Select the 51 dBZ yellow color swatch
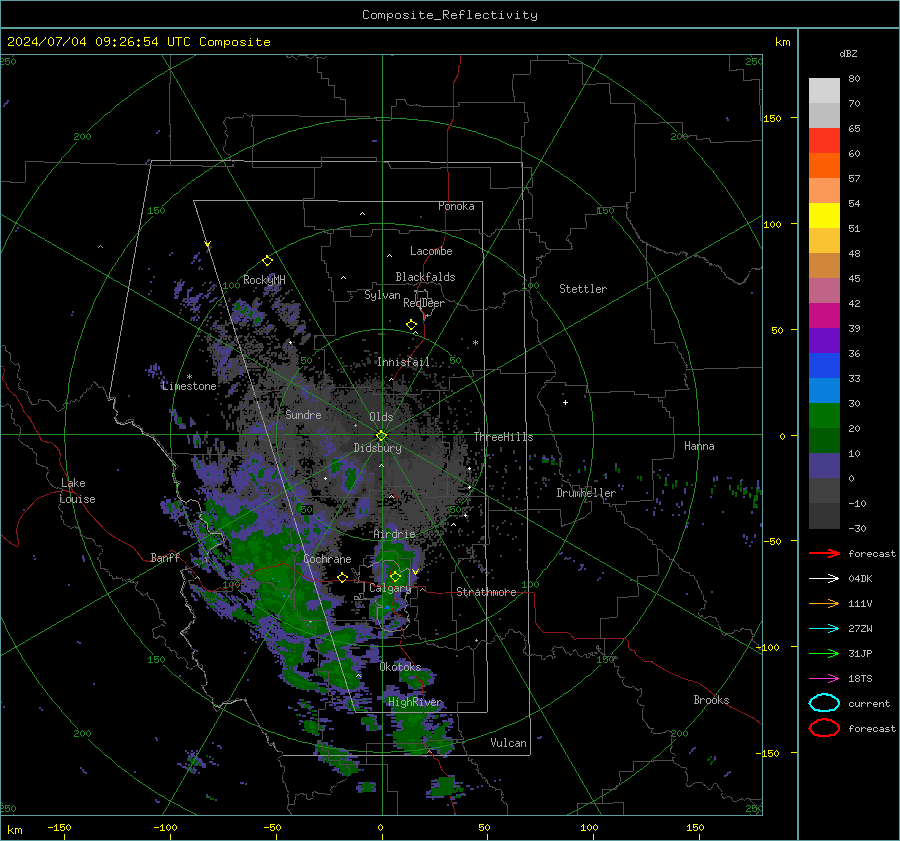This screenshot has width=900, height=841. pos(824,216)
